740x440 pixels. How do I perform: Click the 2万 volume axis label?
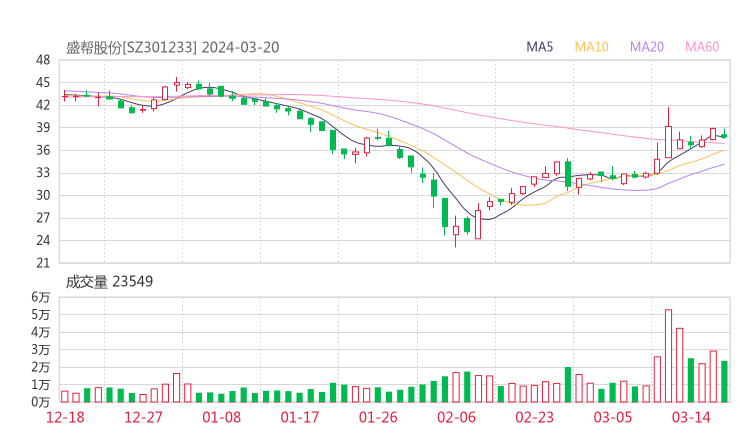click(41, 367)
